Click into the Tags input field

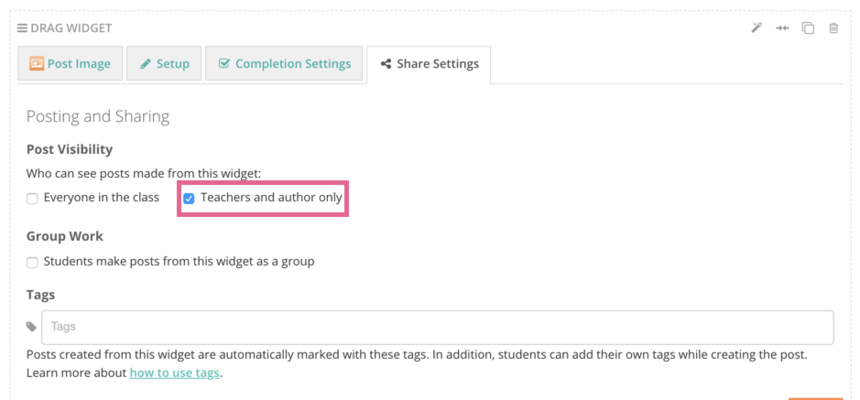pos(438,327)
